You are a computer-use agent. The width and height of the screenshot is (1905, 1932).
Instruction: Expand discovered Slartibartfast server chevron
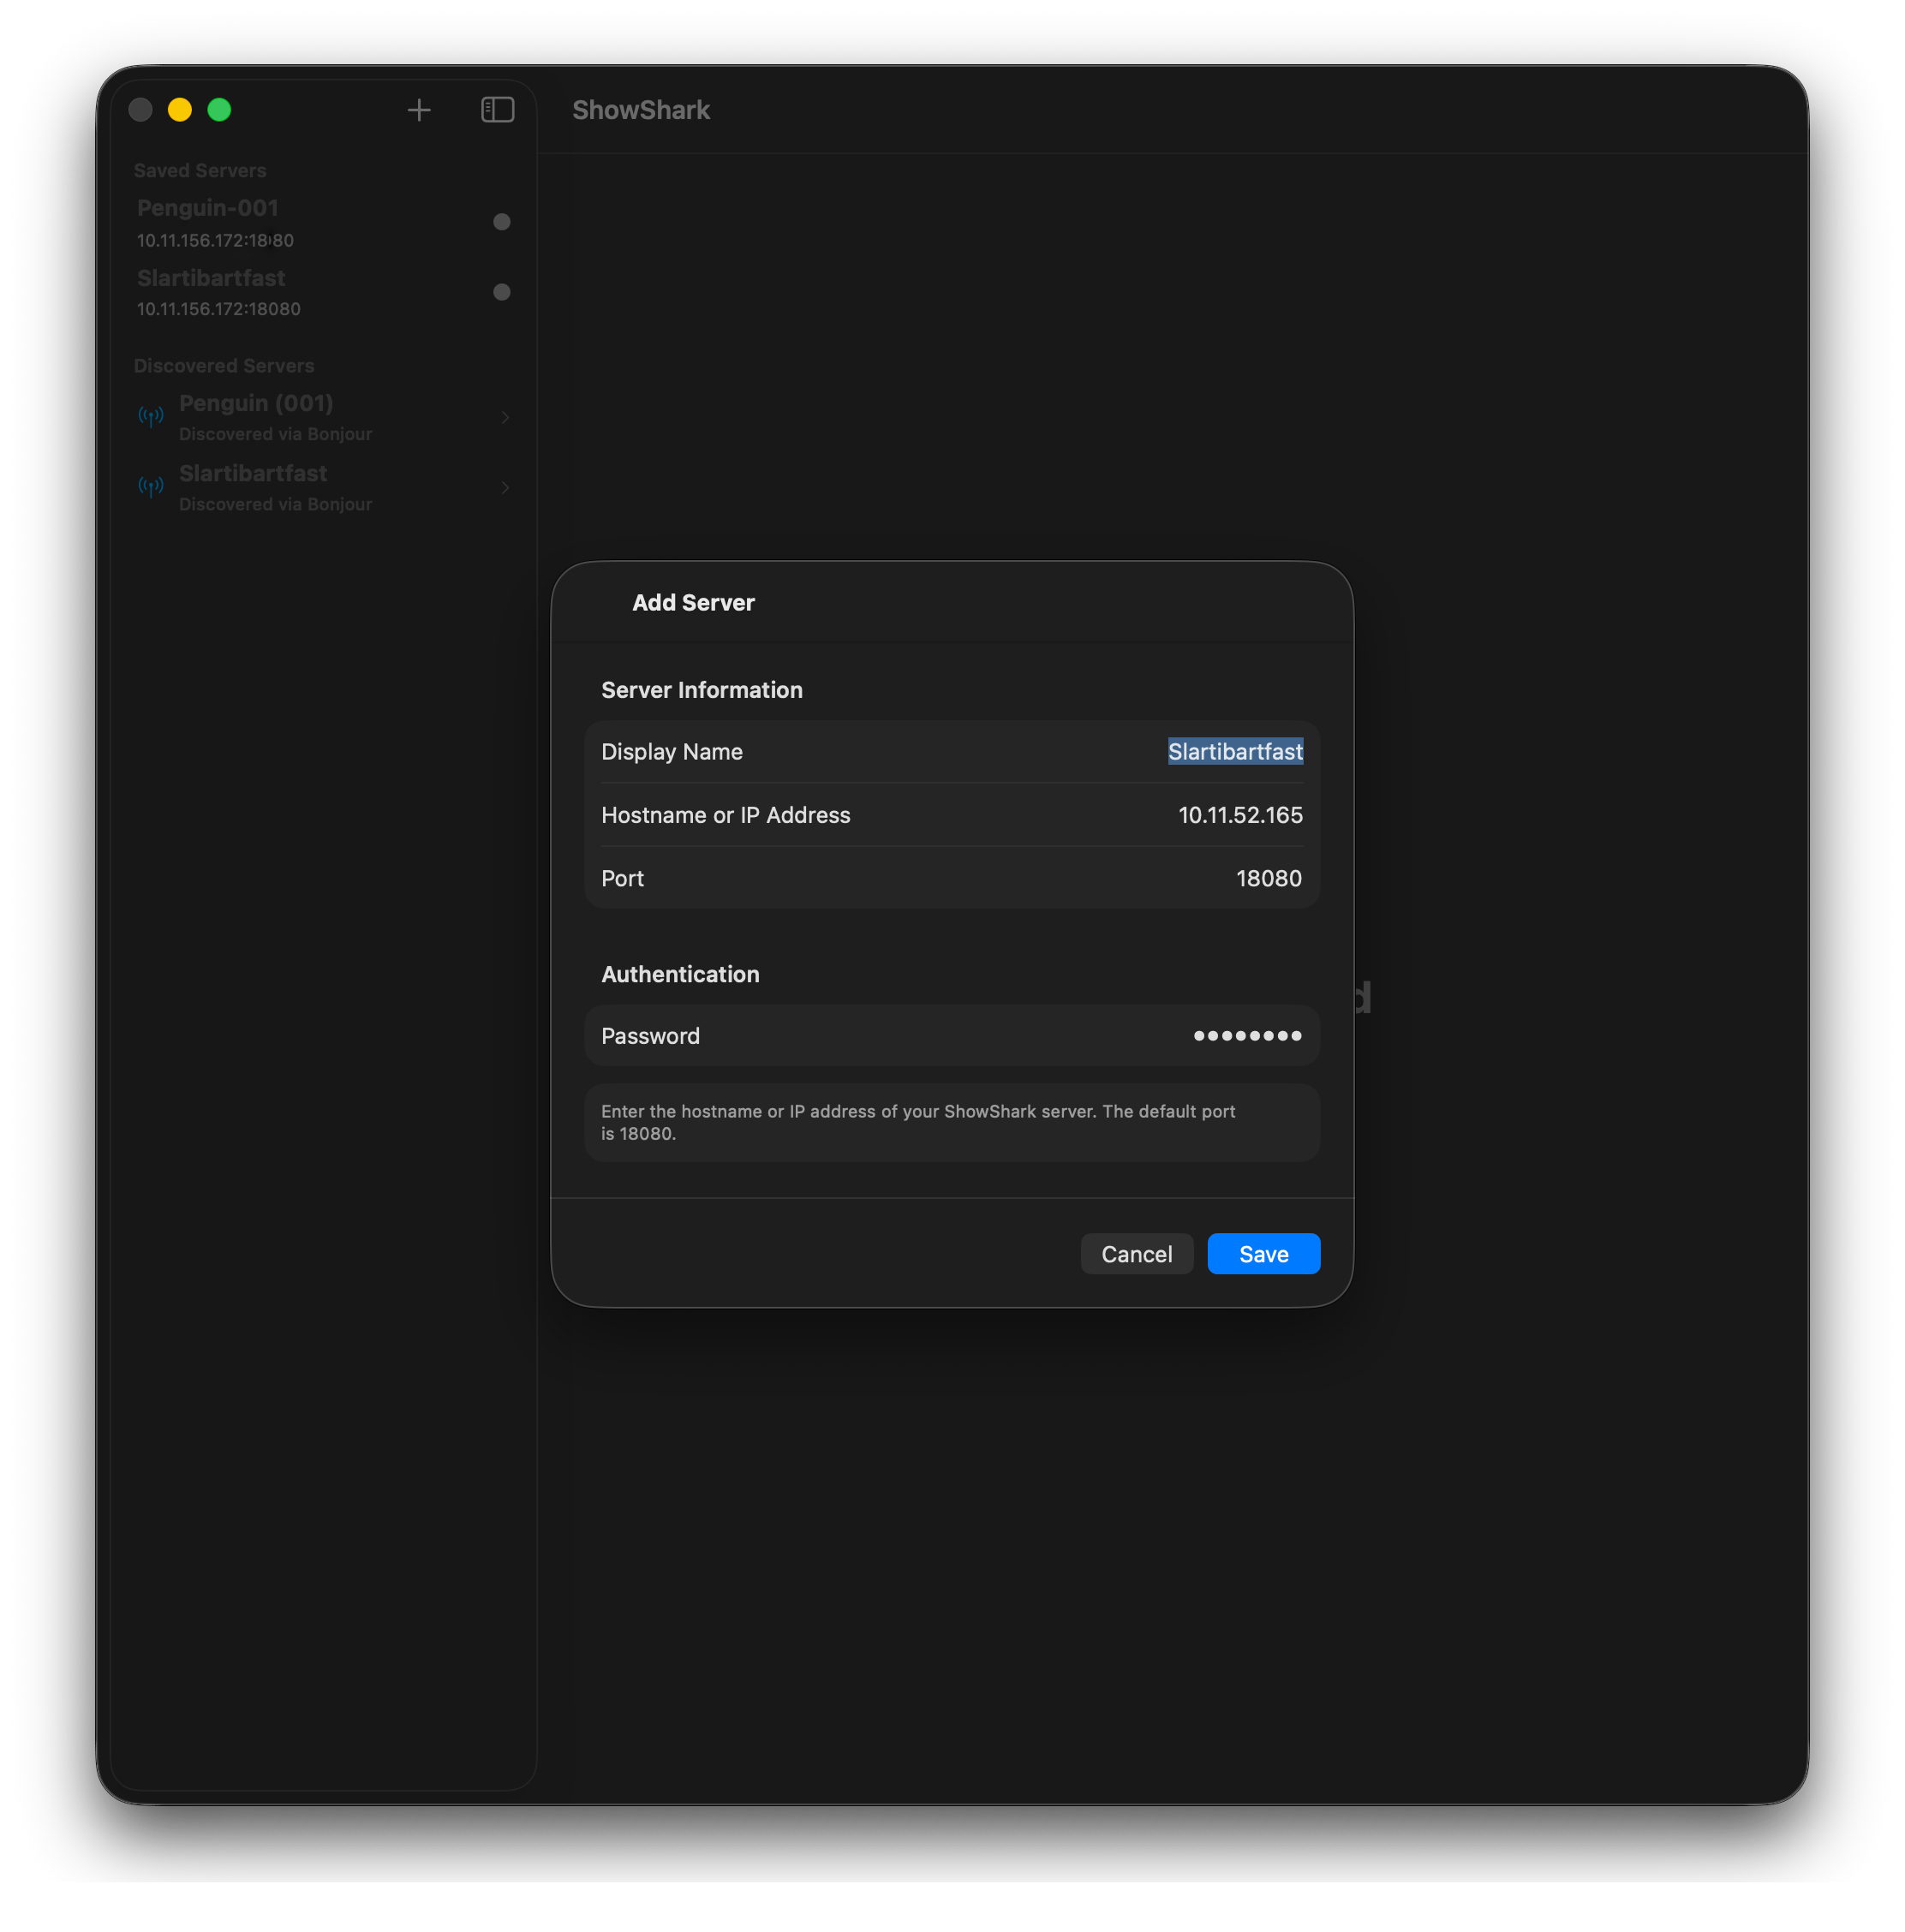[x=505, y=487]
